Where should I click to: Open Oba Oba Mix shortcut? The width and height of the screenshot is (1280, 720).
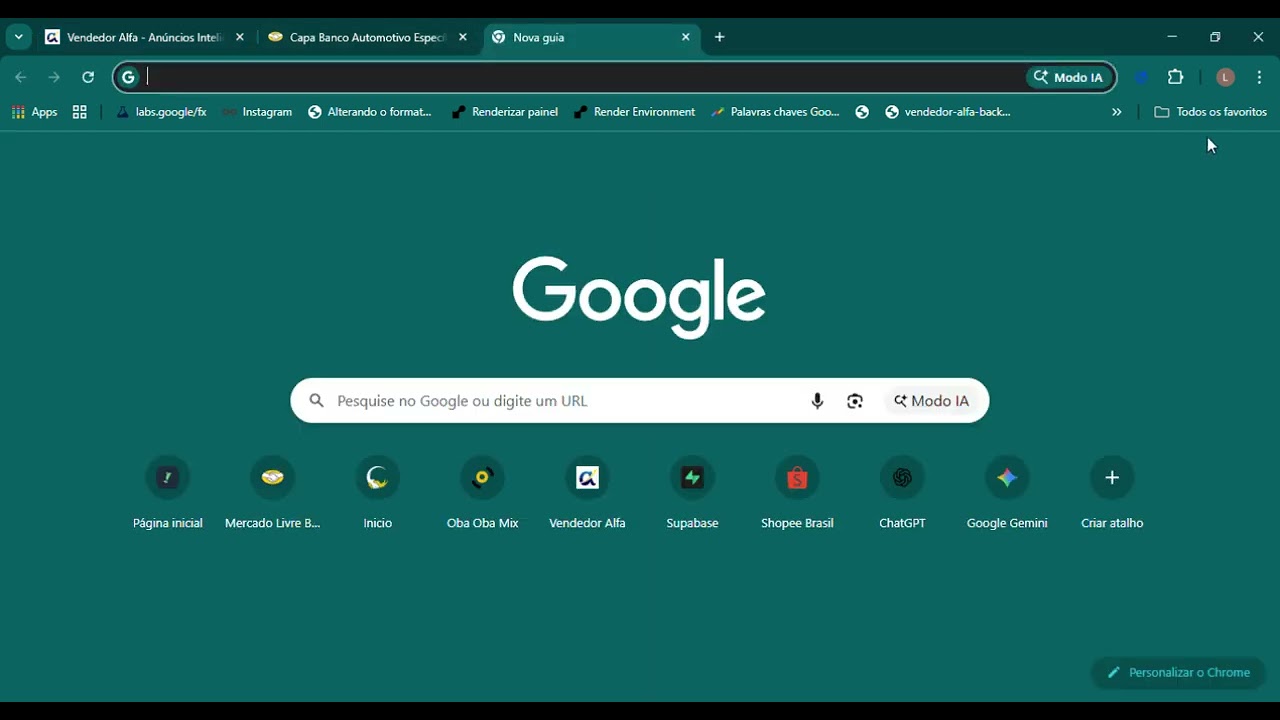click(483, 492)
